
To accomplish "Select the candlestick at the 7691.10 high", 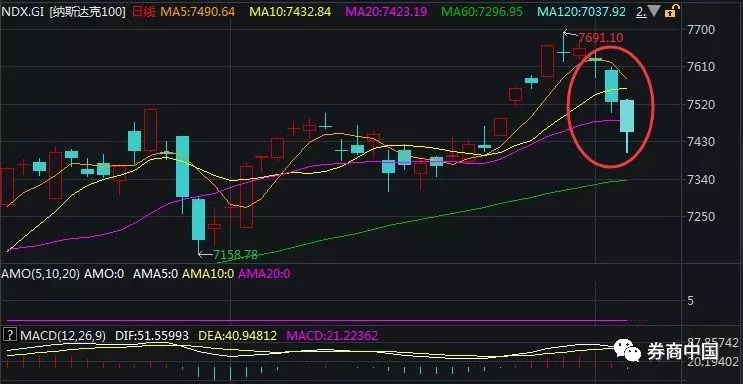I will click(563, 47).
